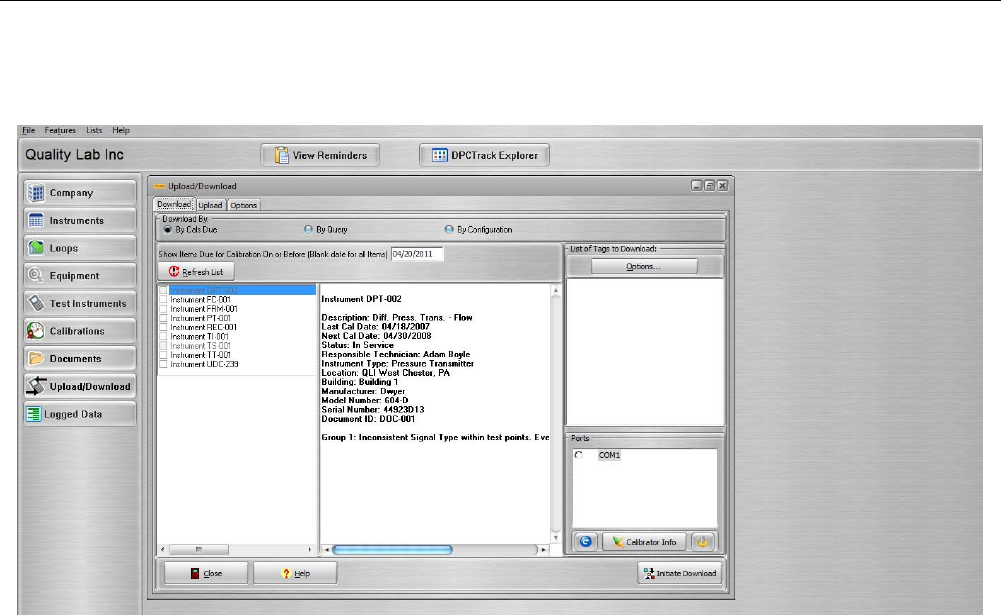Image resolution: width=1001 pixels, height=615 pixels.
Task: Click the Document ID DOC-001 line
Action: pos(368,419)
